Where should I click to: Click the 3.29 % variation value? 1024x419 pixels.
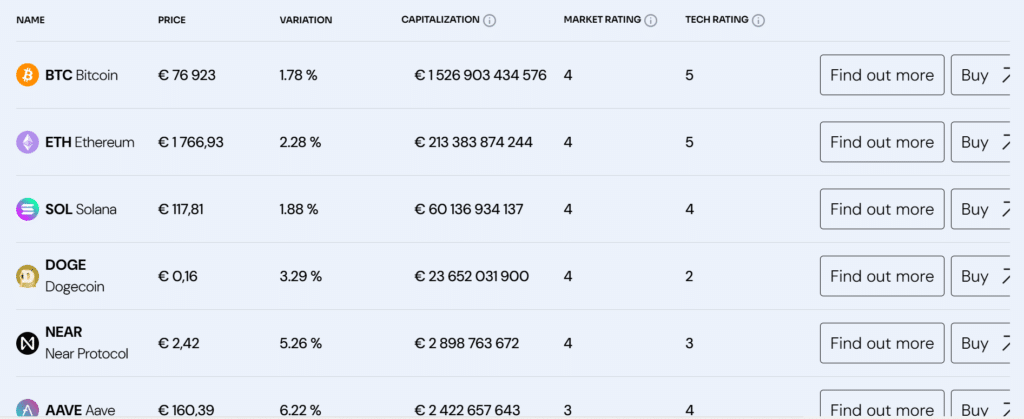pyautogui.click(x=301, y=276)
